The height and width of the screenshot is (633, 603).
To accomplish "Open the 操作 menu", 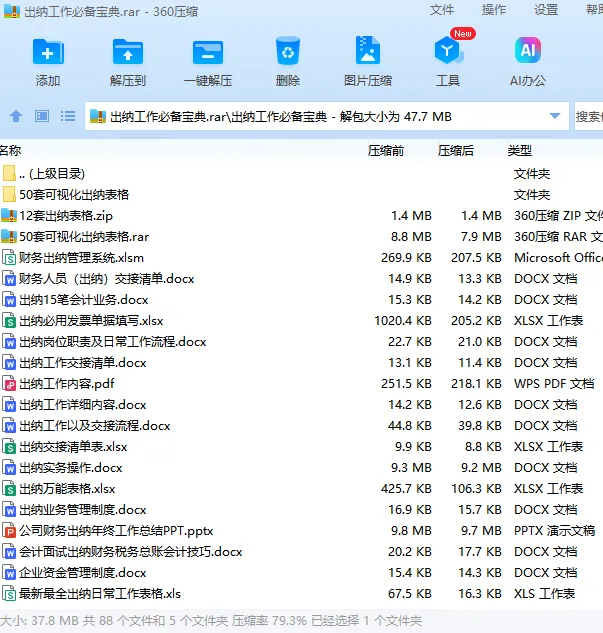I will (494, 10).
